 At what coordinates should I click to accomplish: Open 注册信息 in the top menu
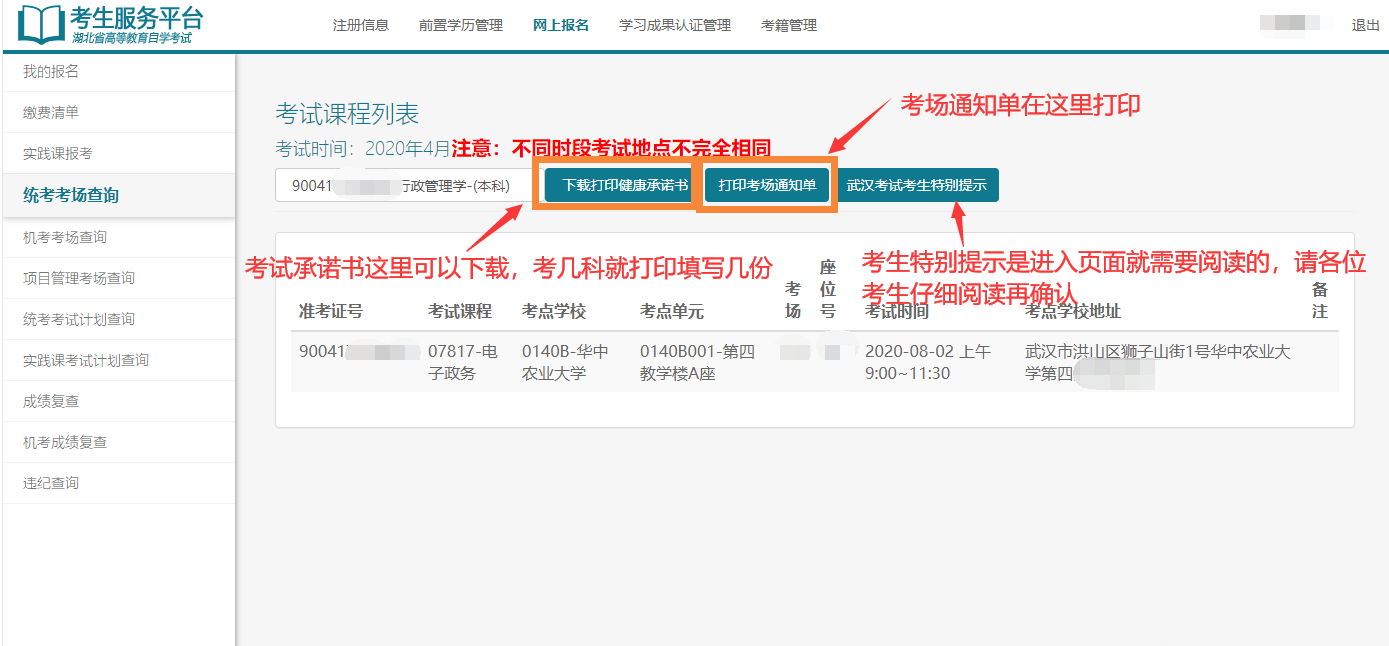(360, 25)
